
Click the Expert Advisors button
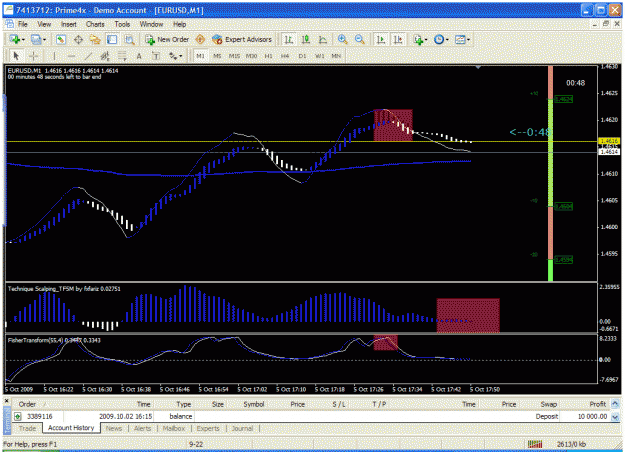click(242, 39)
